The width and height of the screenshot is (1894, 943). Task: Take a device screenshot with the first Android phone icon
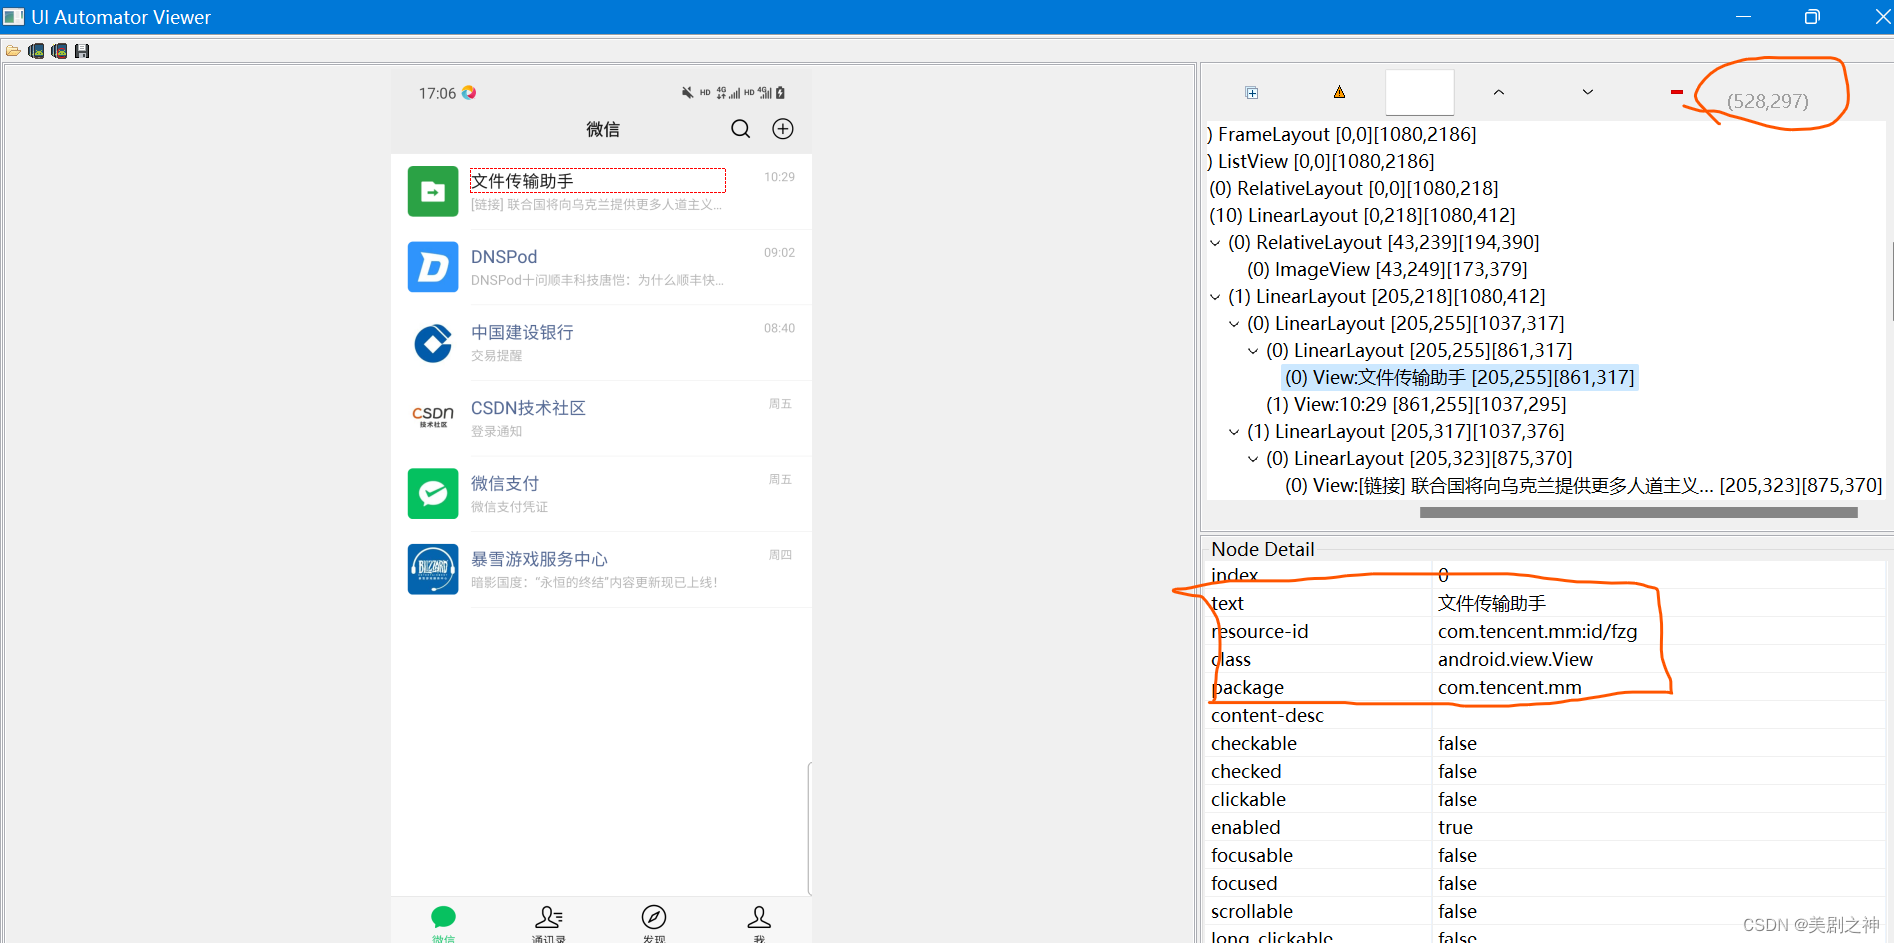[36, 51]
